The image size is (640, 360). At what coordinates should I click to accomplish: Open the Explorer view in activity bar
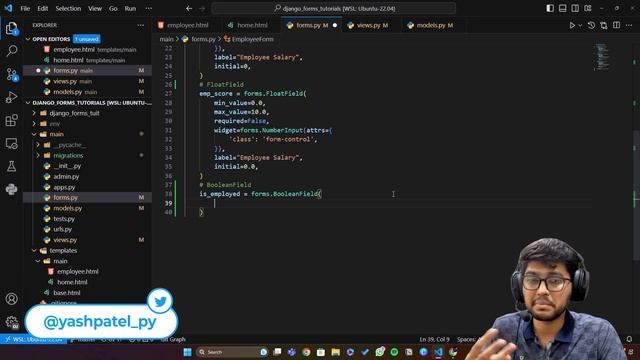(11, 29)
